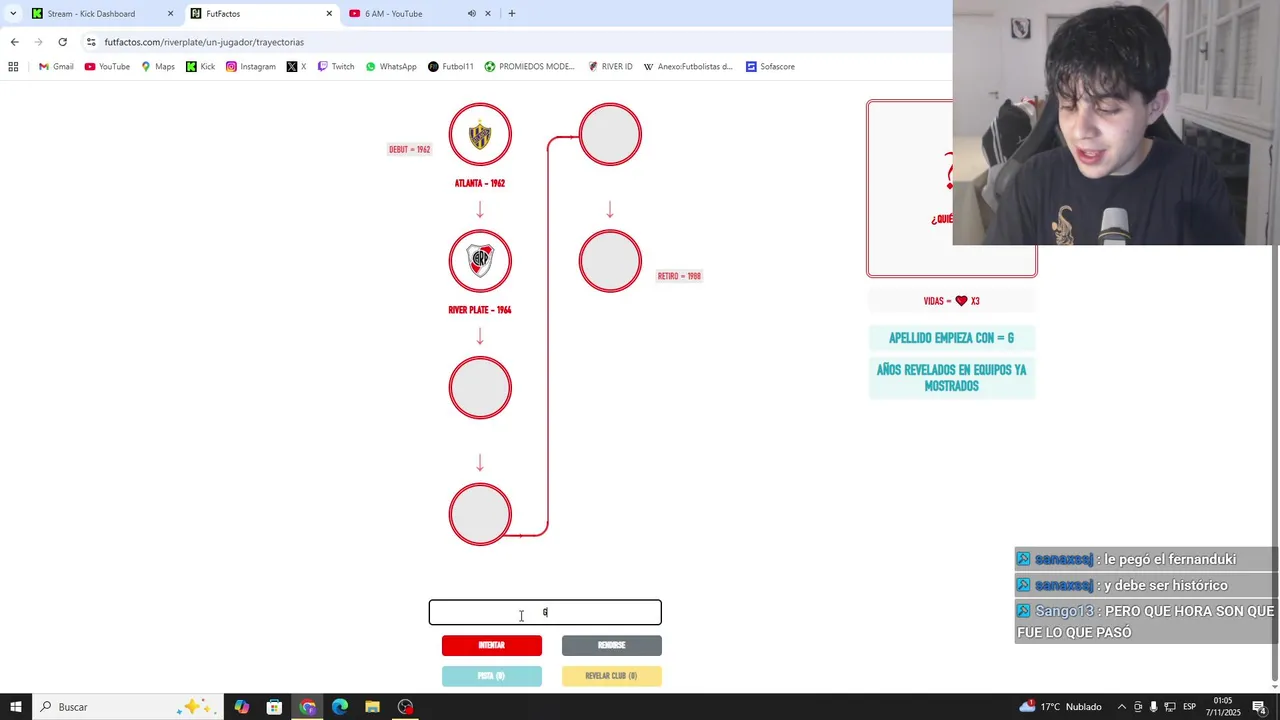The image size is (1280, 720).
Task: Open the Sofascore bookmark
Action: pyautogui.click(x=770, y=67)
